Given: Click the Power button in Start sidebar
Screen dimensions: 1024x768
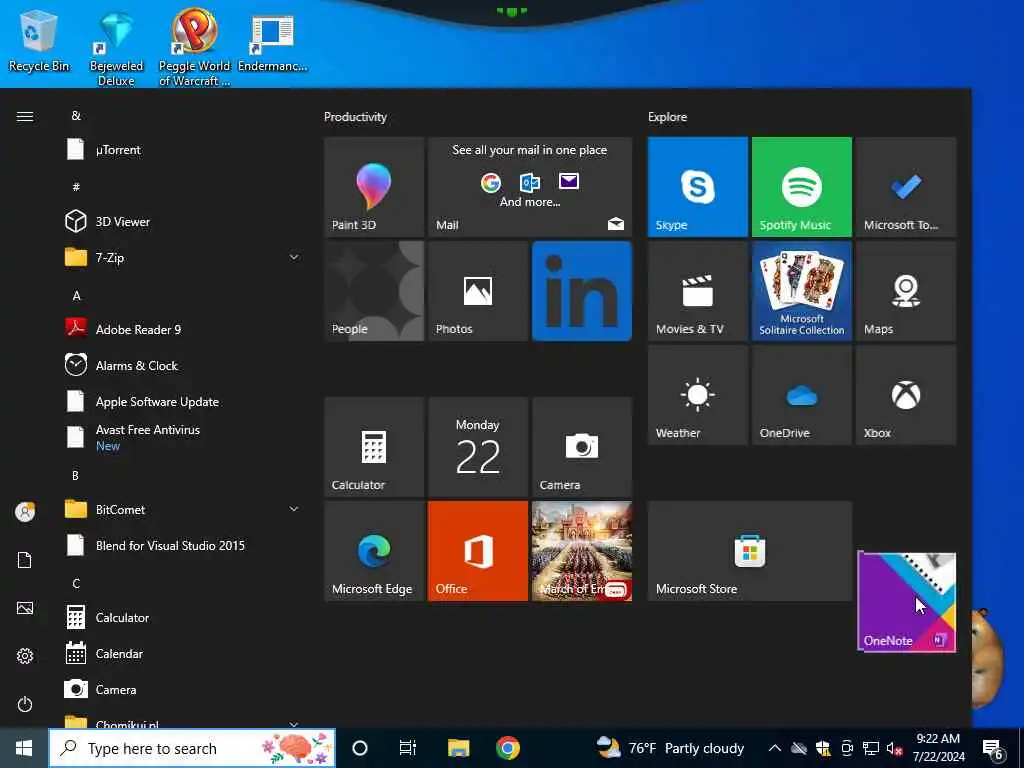Looking at the screenshot, I should [x=25, y=704].
